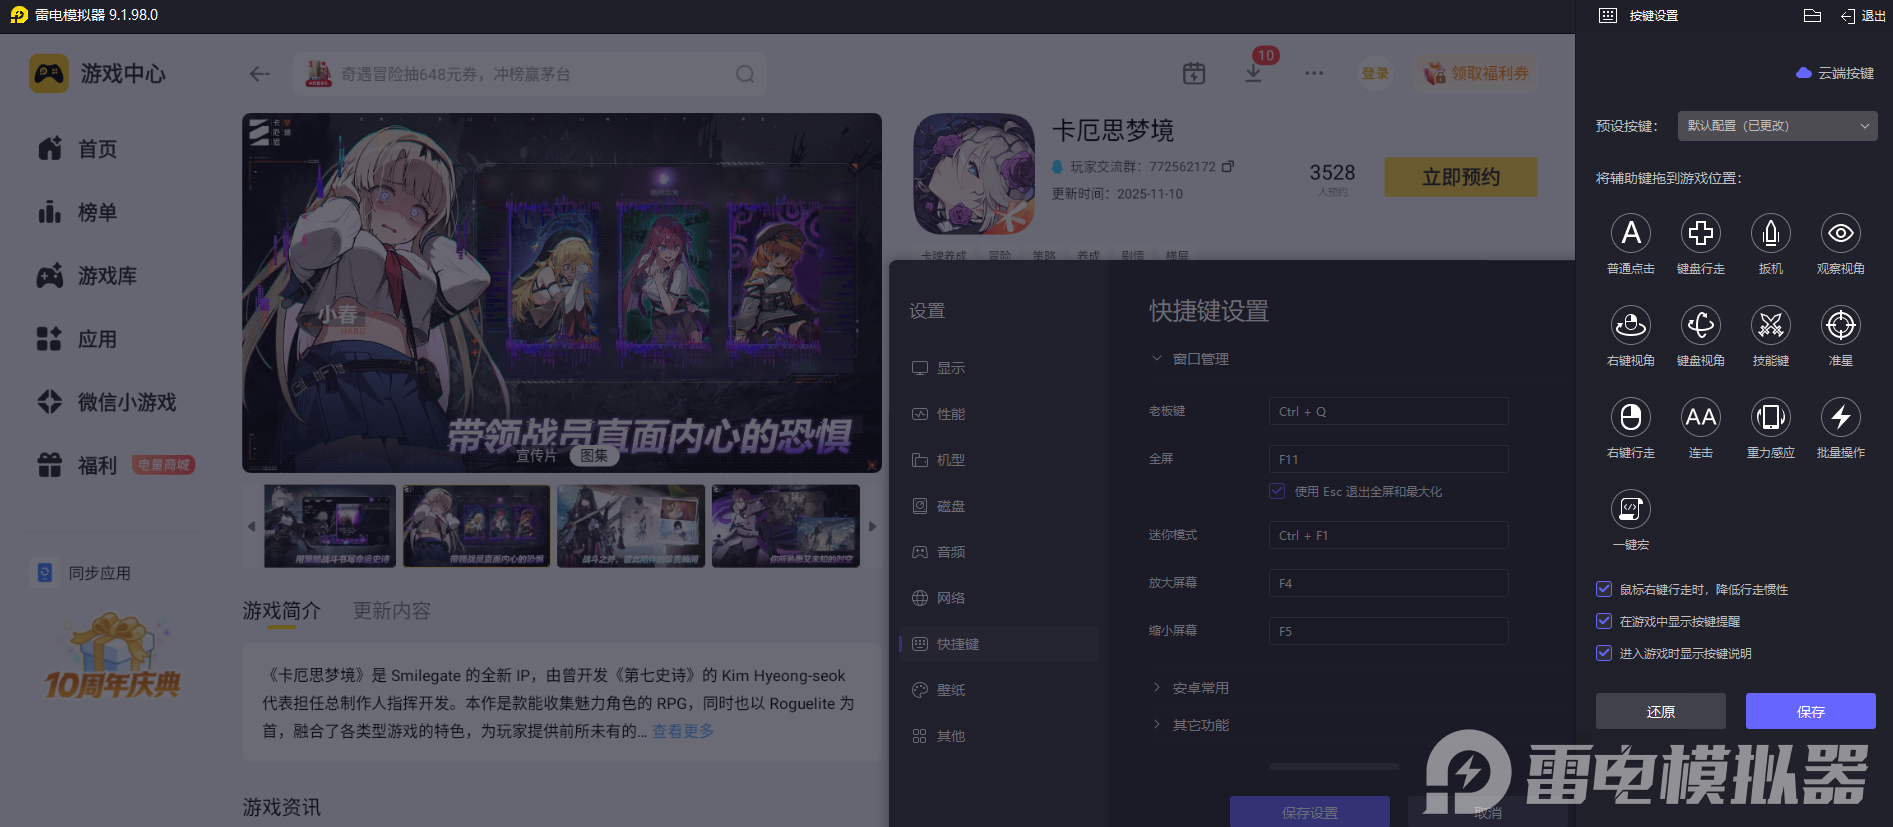
Task: Click the 立即预约 button
Action: (x=1461, y=177)
